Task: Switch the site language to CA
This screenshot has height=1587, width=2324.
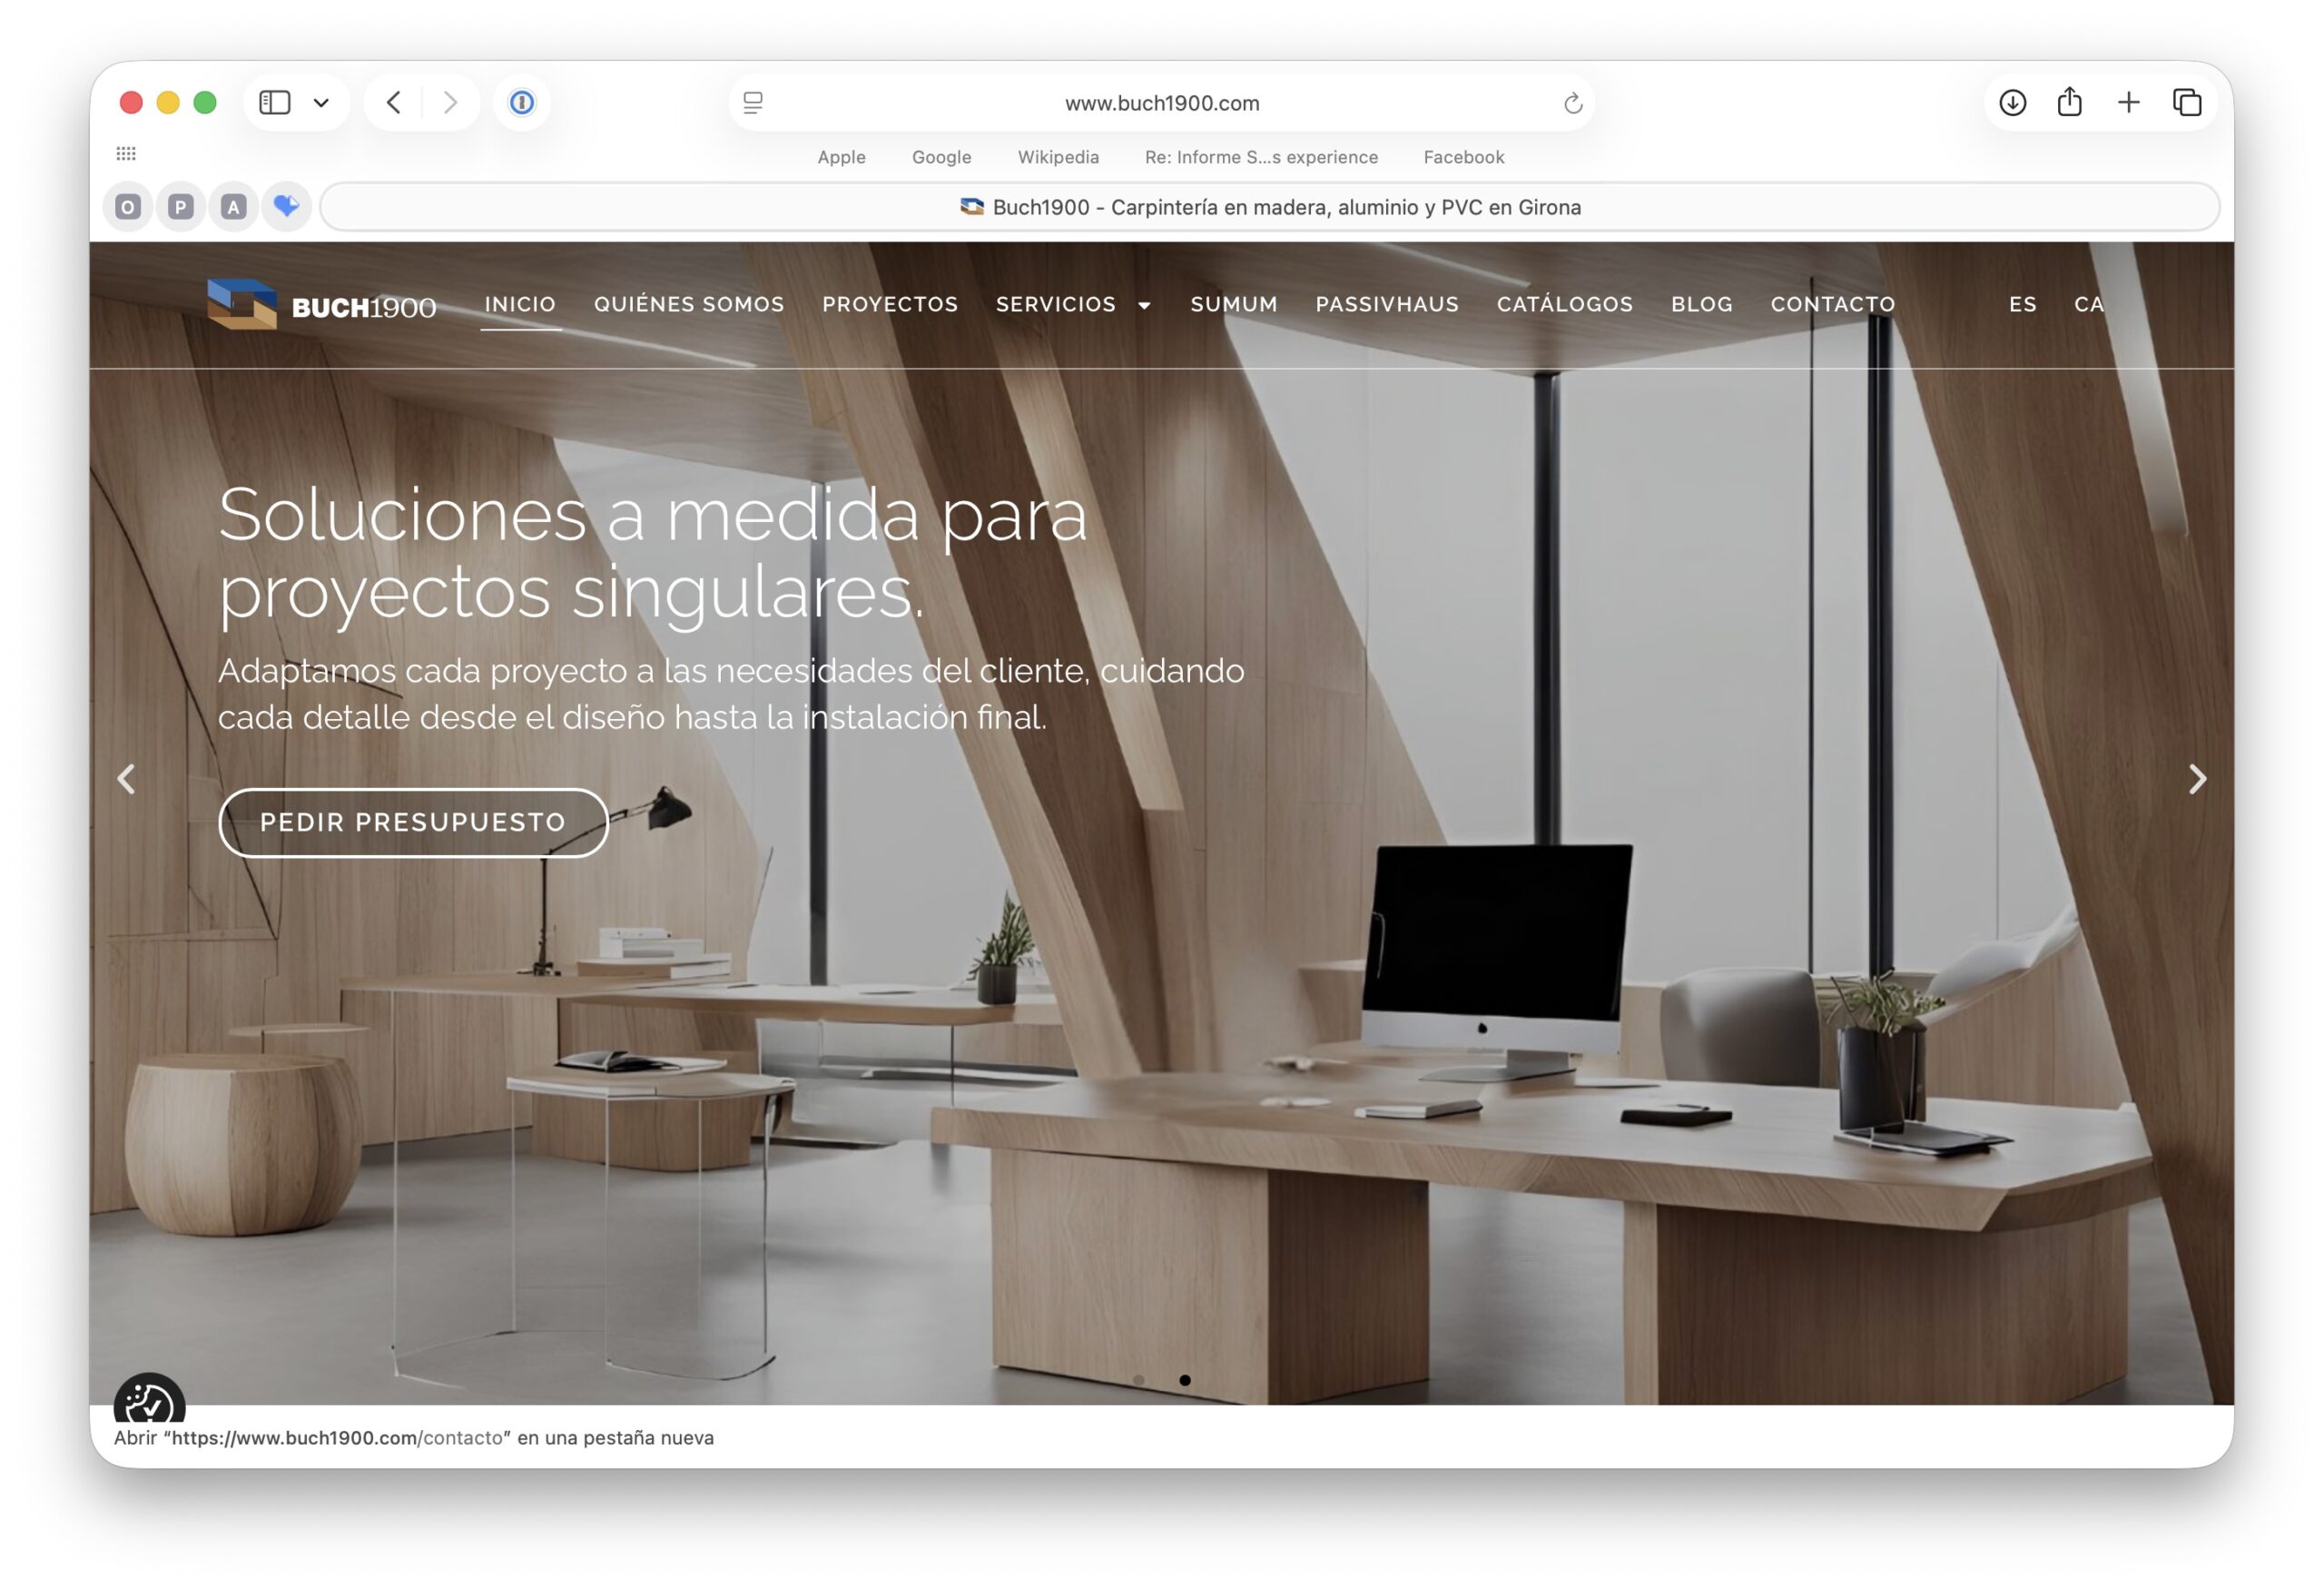Action: (x=2088, y=304)
